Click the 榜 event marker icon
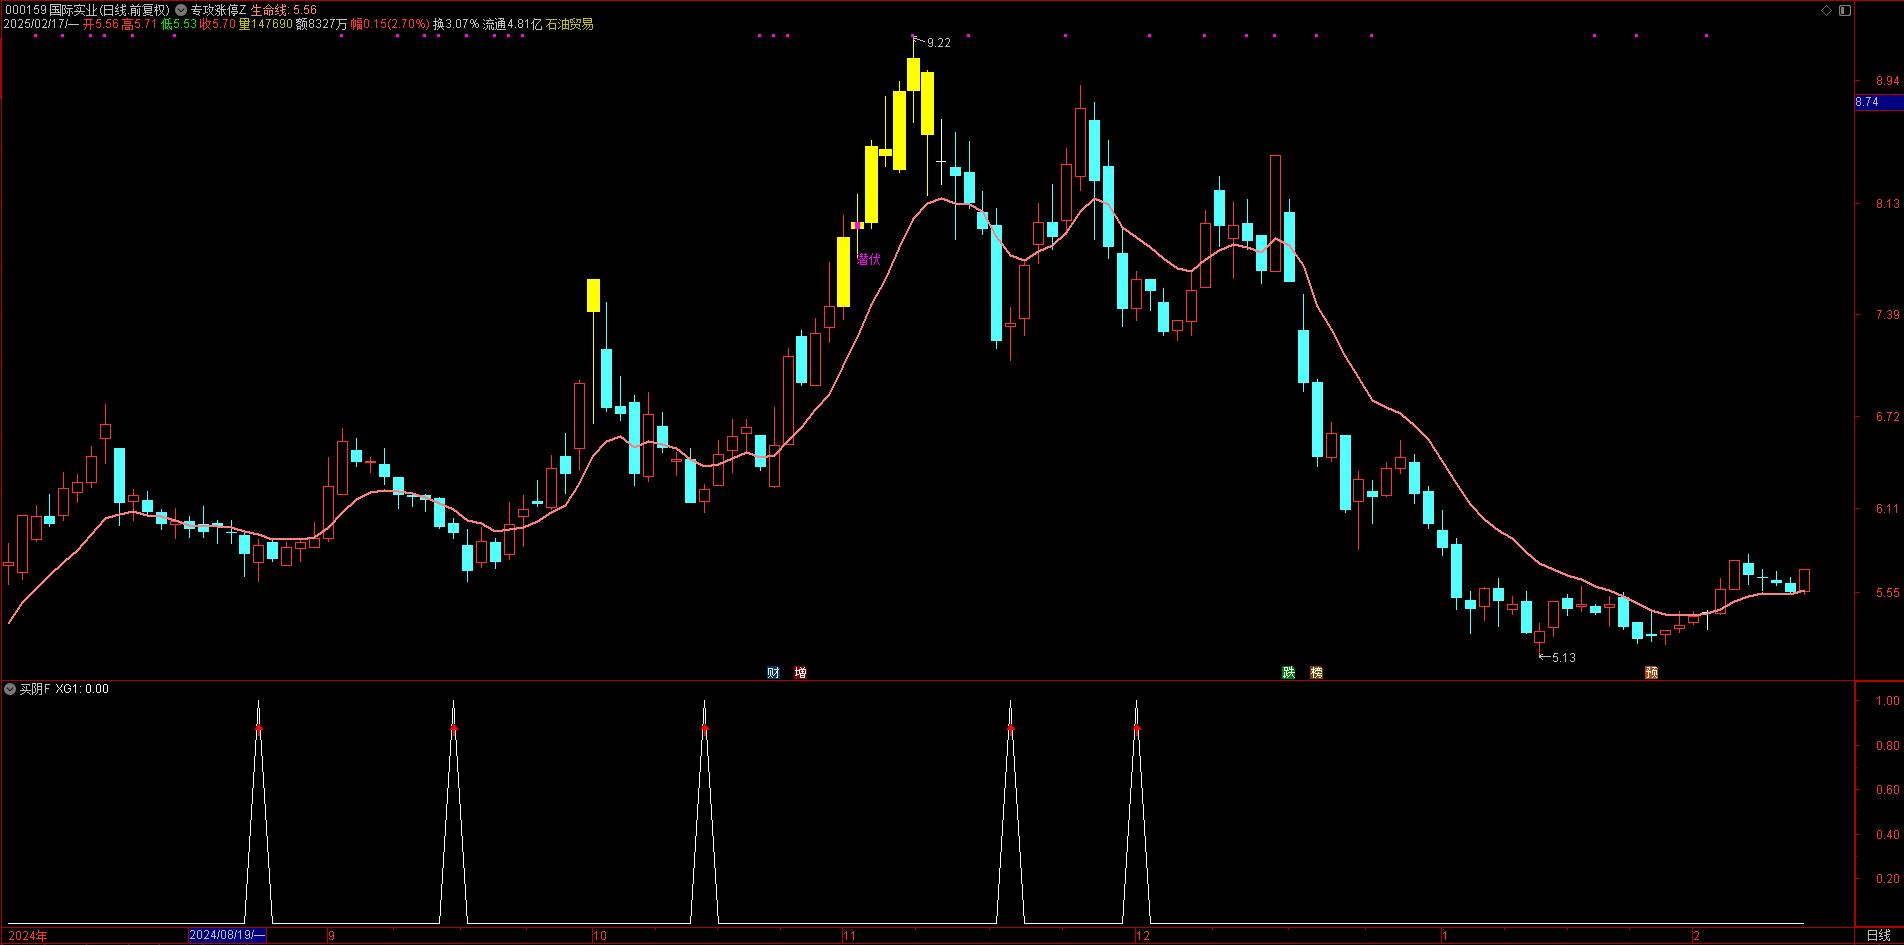Viewport: 1904px width, 945px height. click(1317, 673)
